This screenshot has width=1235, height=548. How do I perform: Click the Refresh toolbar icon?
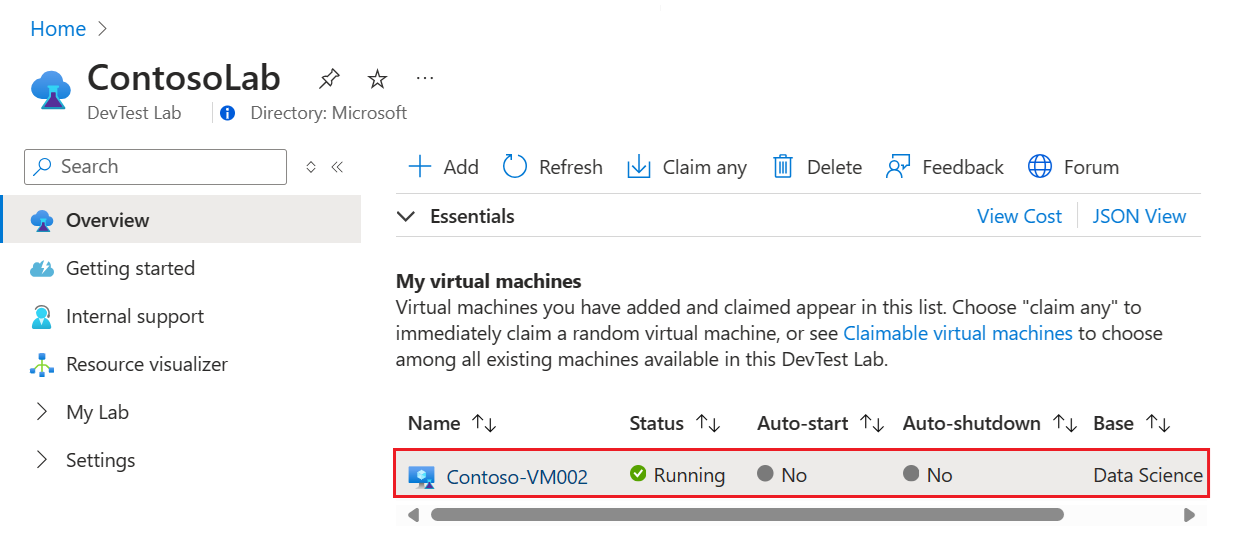[x=515, y=167]
